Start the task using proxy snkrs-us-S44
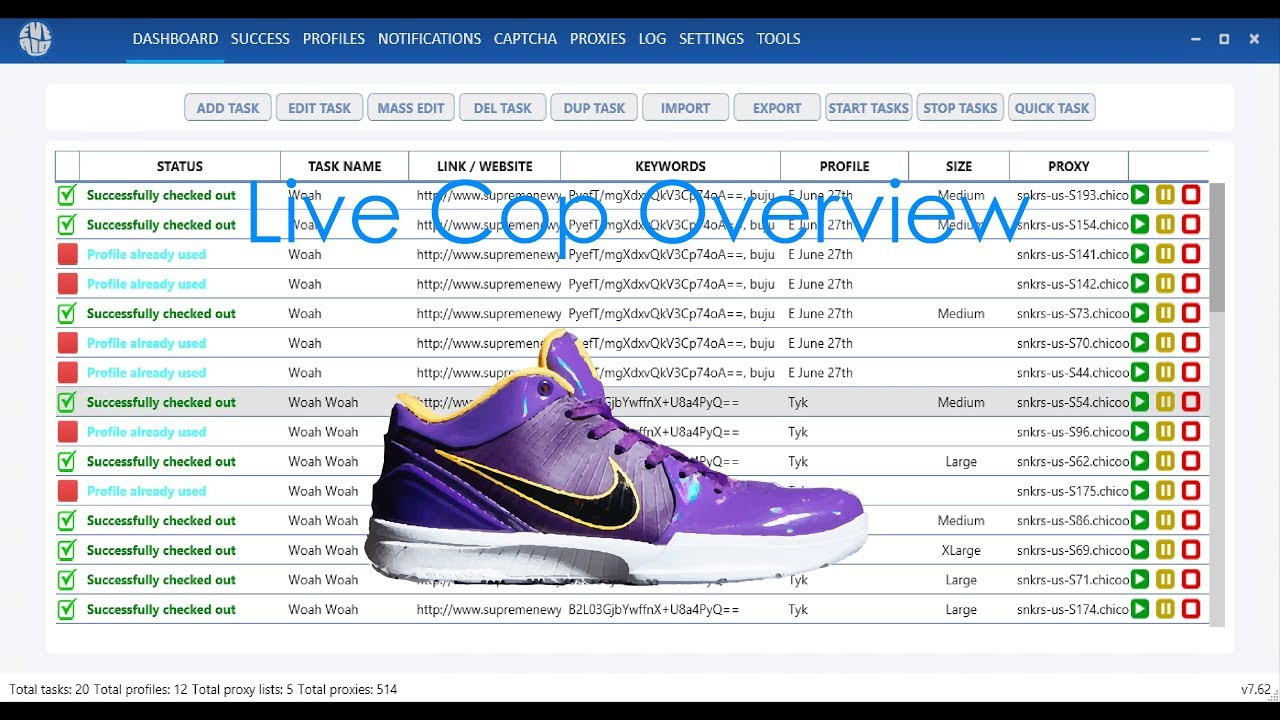The width and height of the screenshot is (1280, 720). (1140, 372)
